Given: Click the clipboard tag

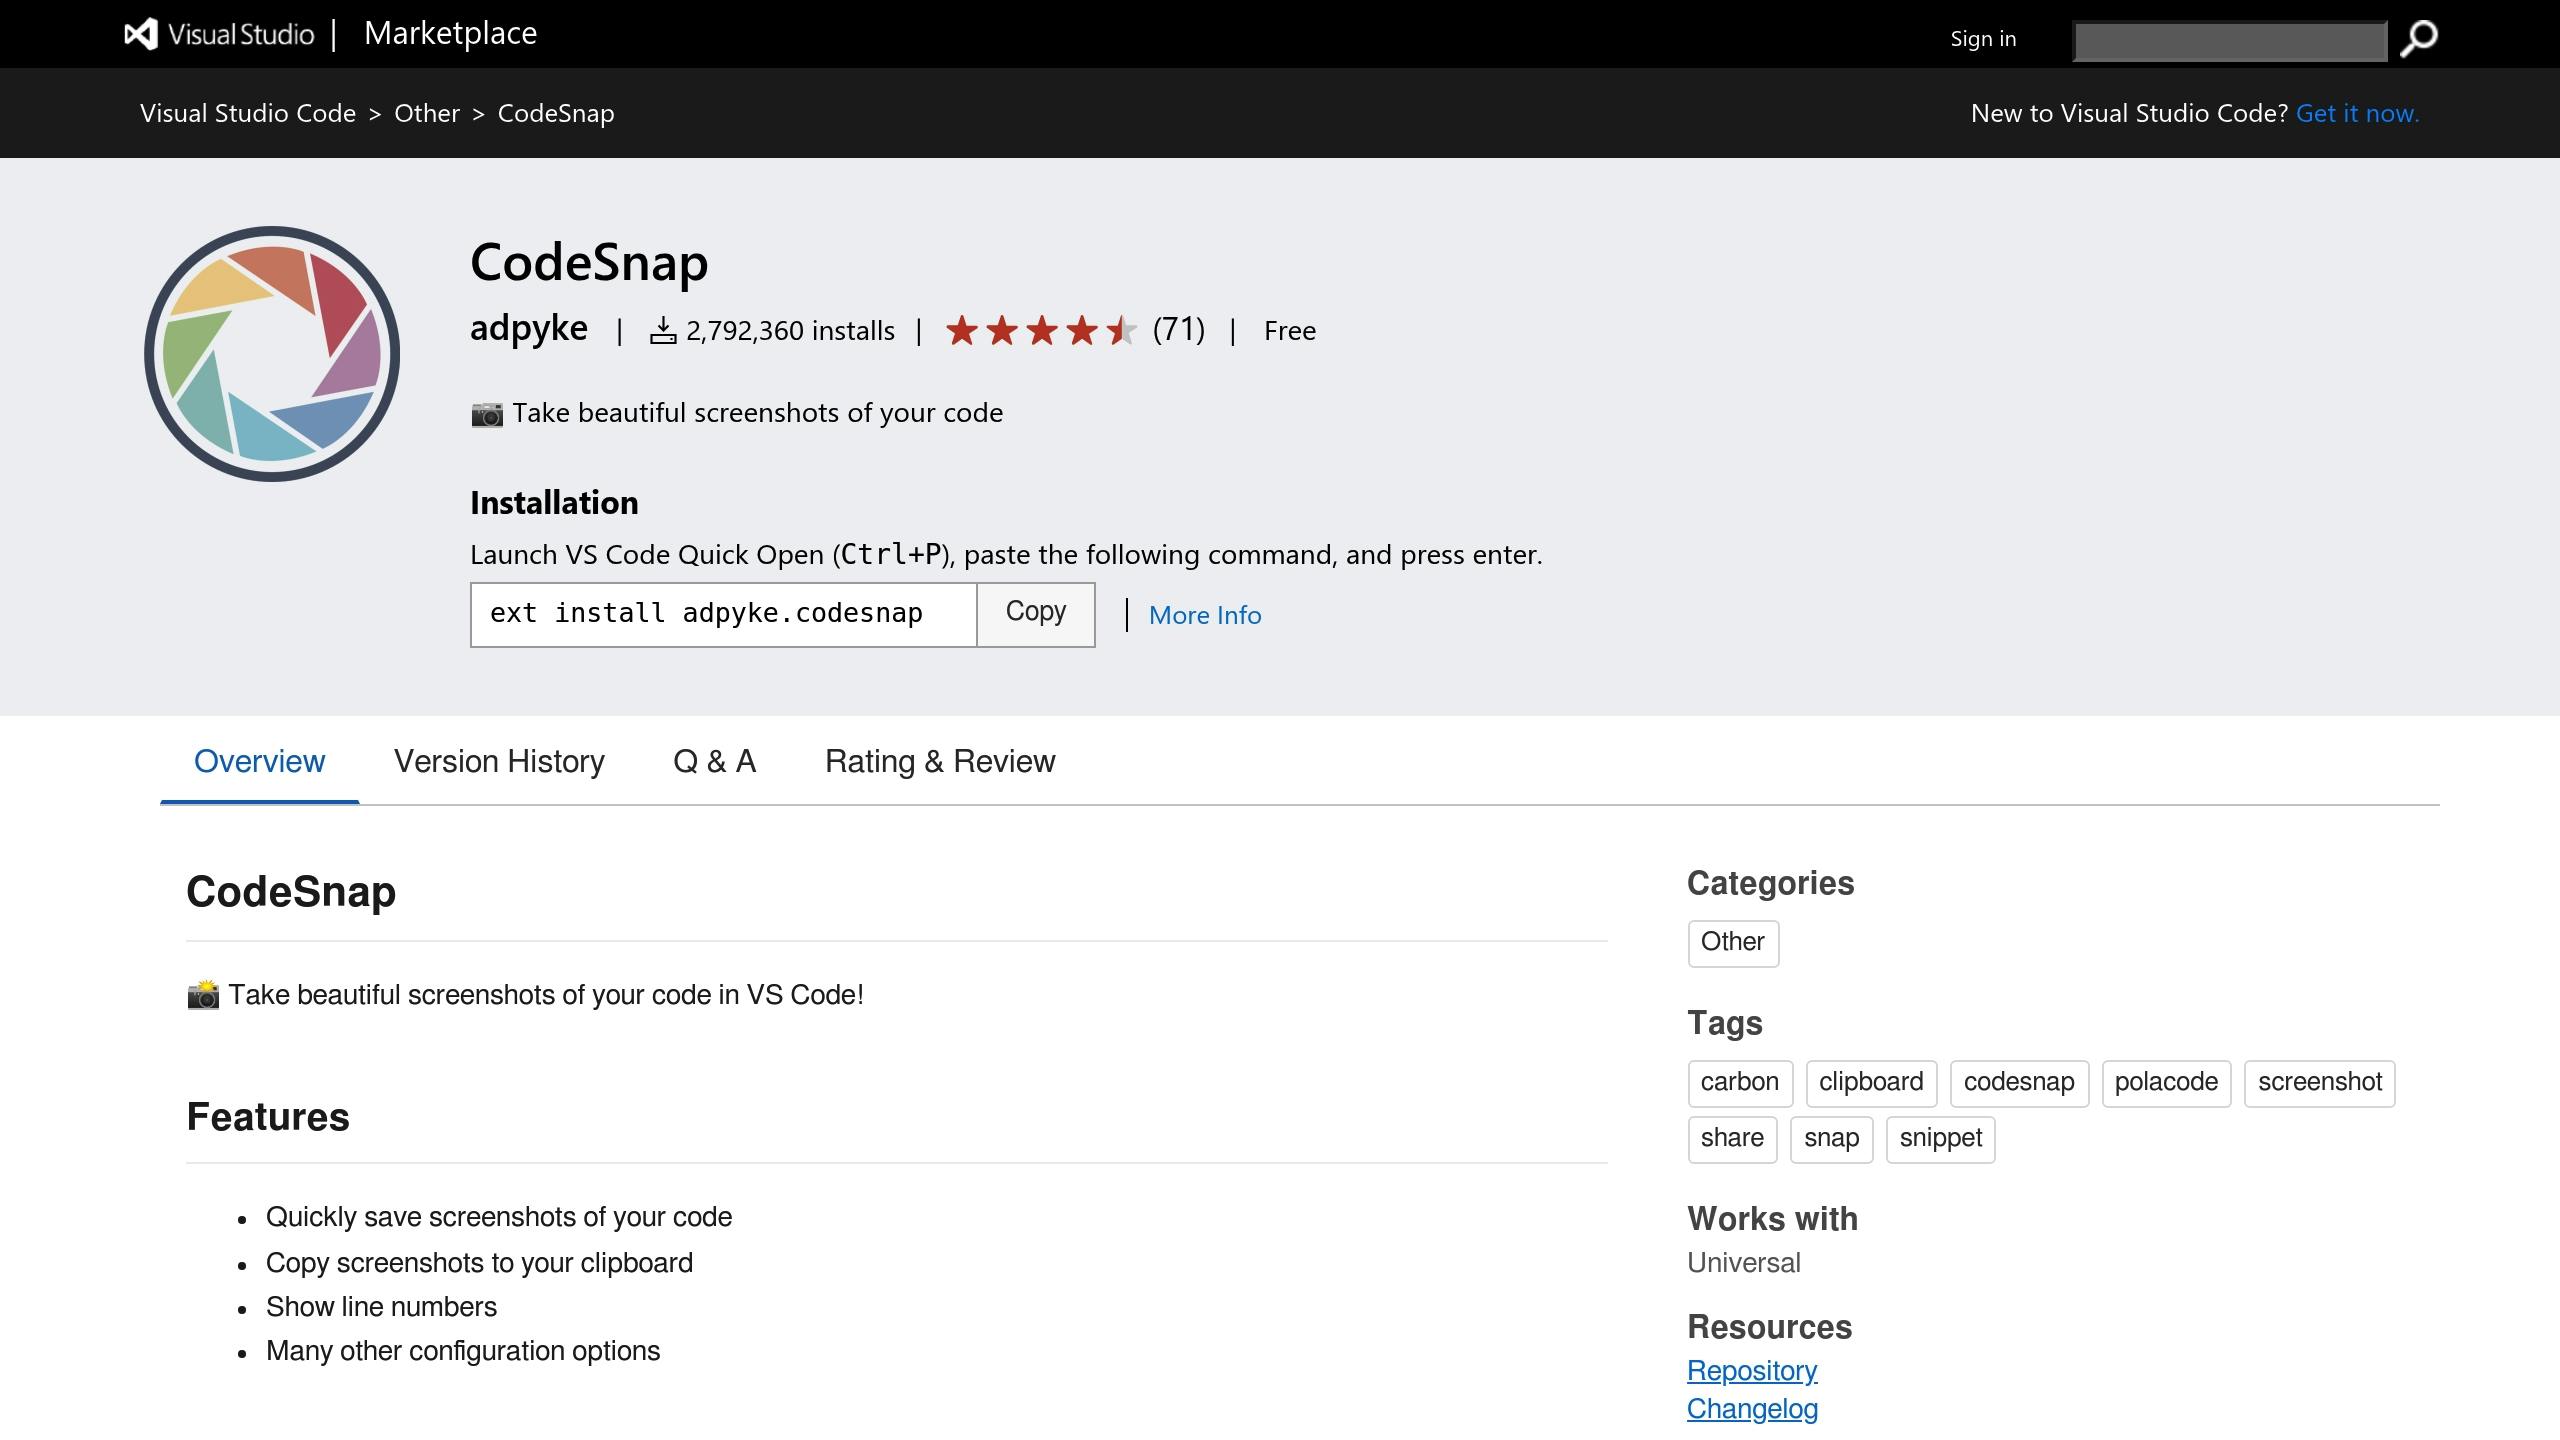Looking at the screenshot, I should [x=1871, y=1083].
